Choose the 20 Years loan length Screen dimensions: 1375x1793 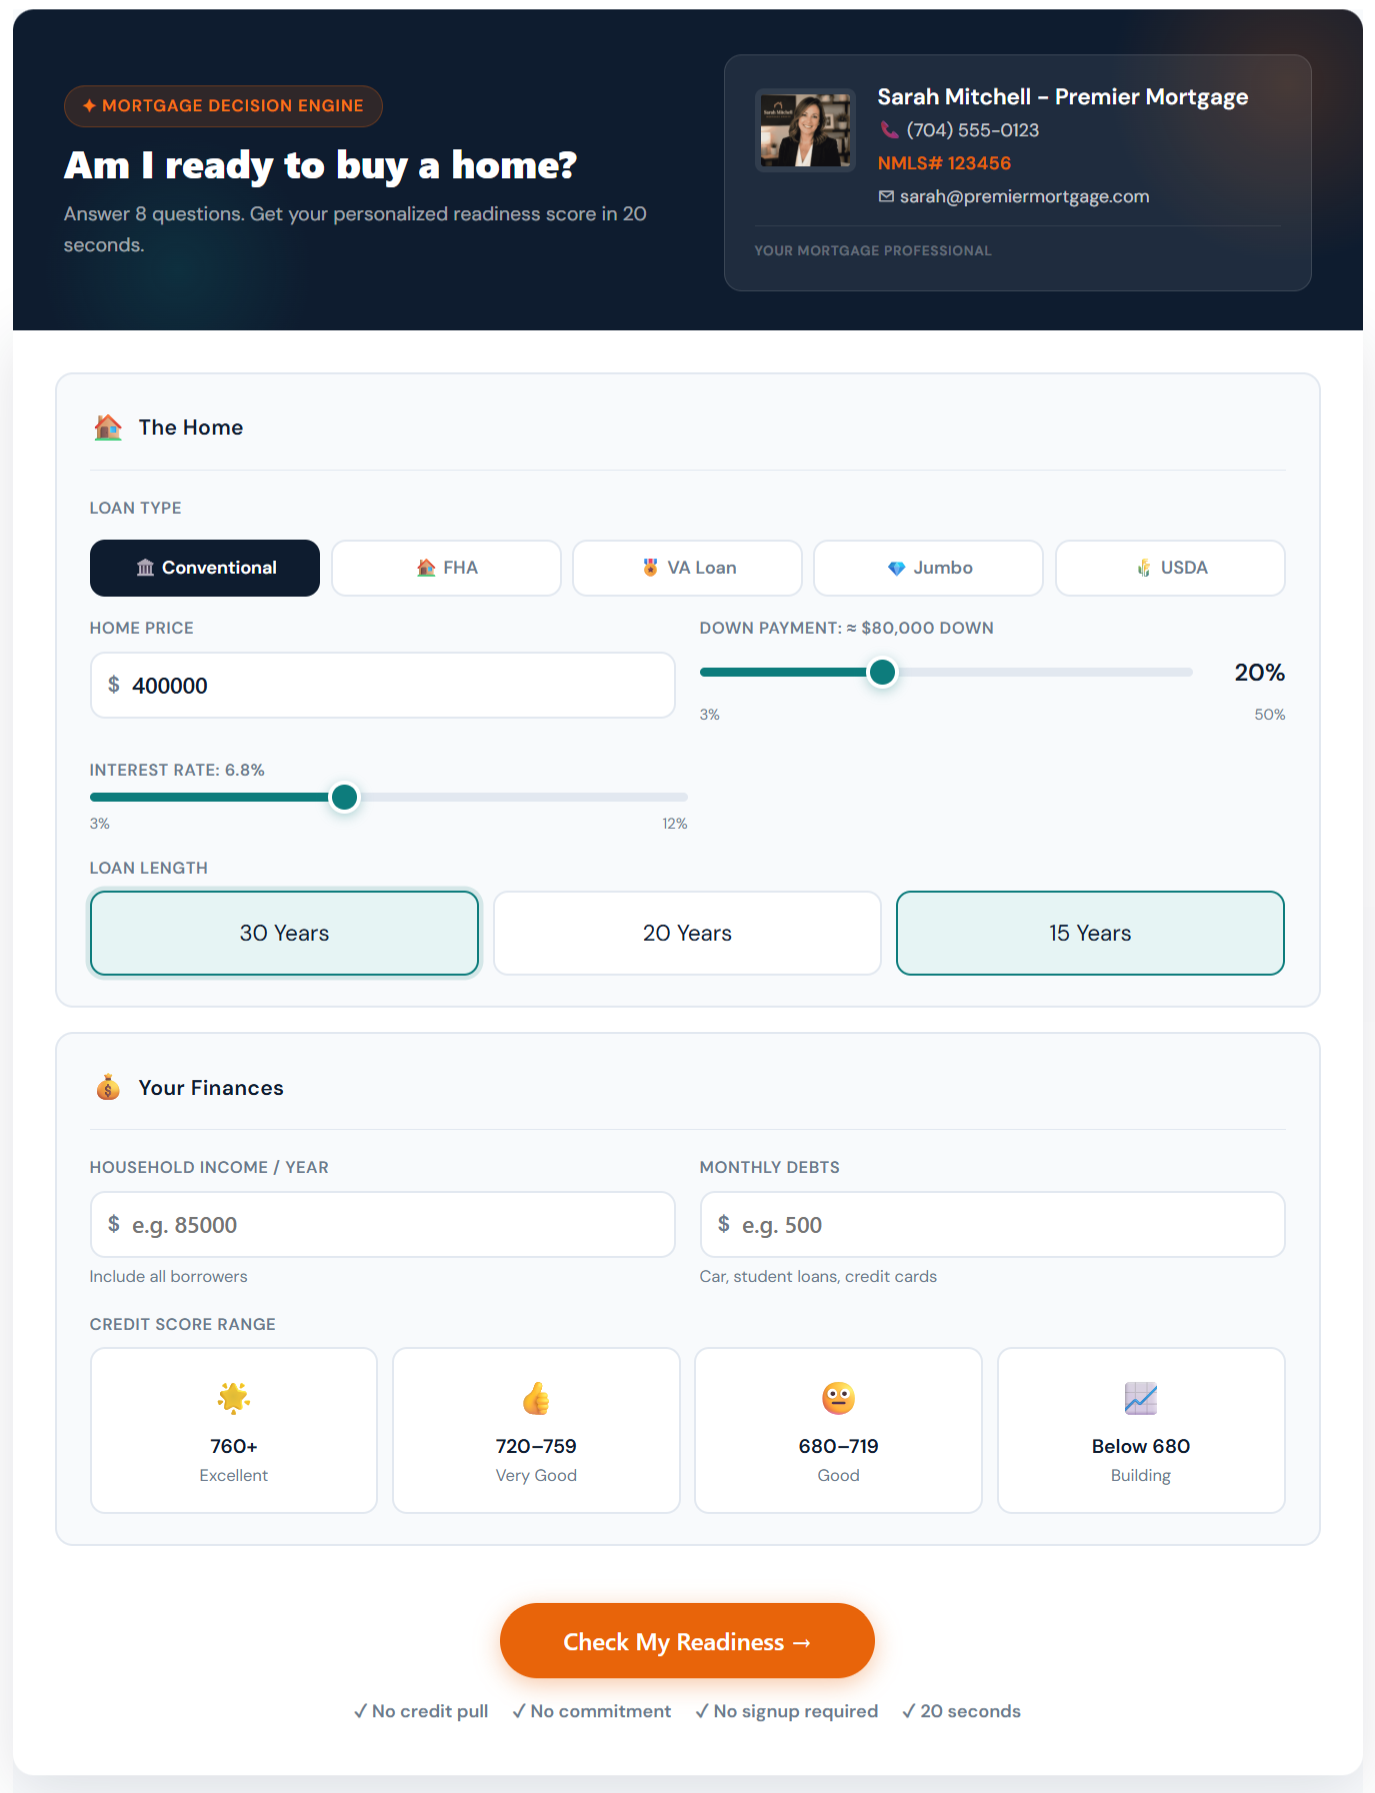point(687,933)
